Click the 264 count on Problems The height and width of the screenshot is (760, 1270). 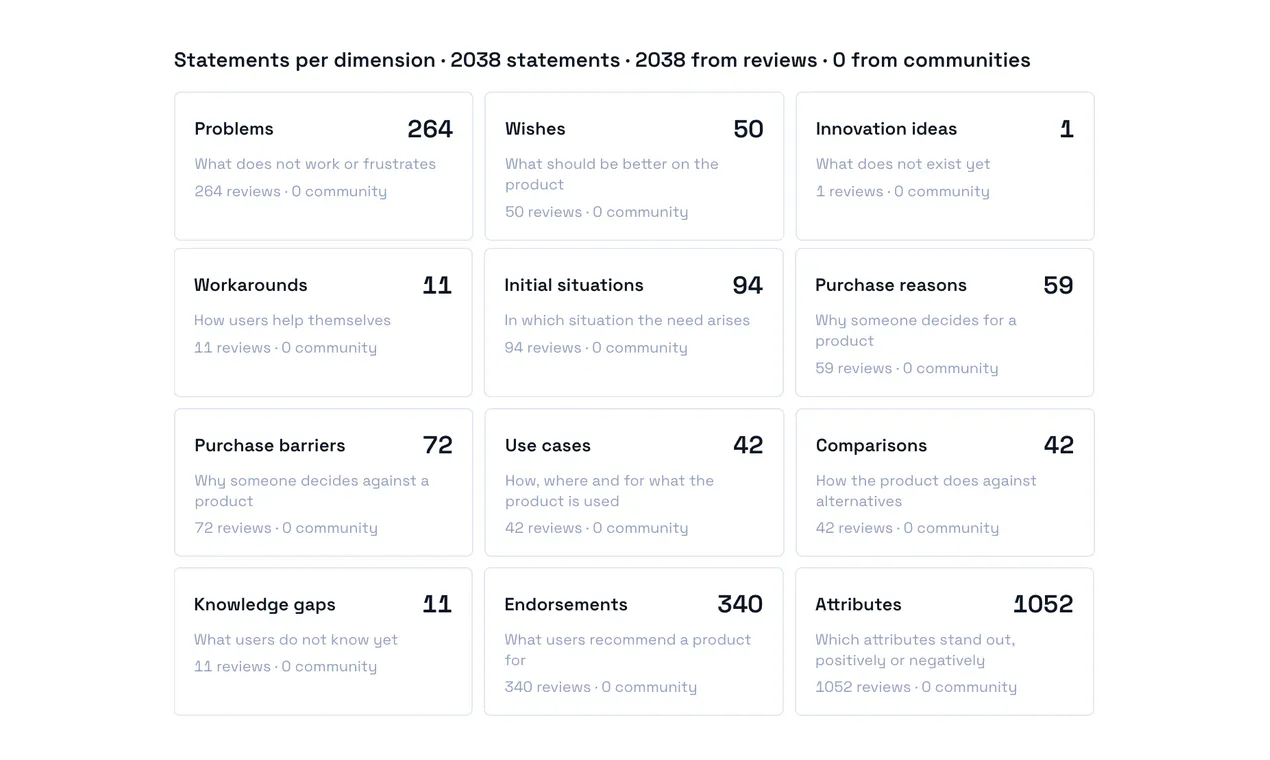click(x=430, y=129)
